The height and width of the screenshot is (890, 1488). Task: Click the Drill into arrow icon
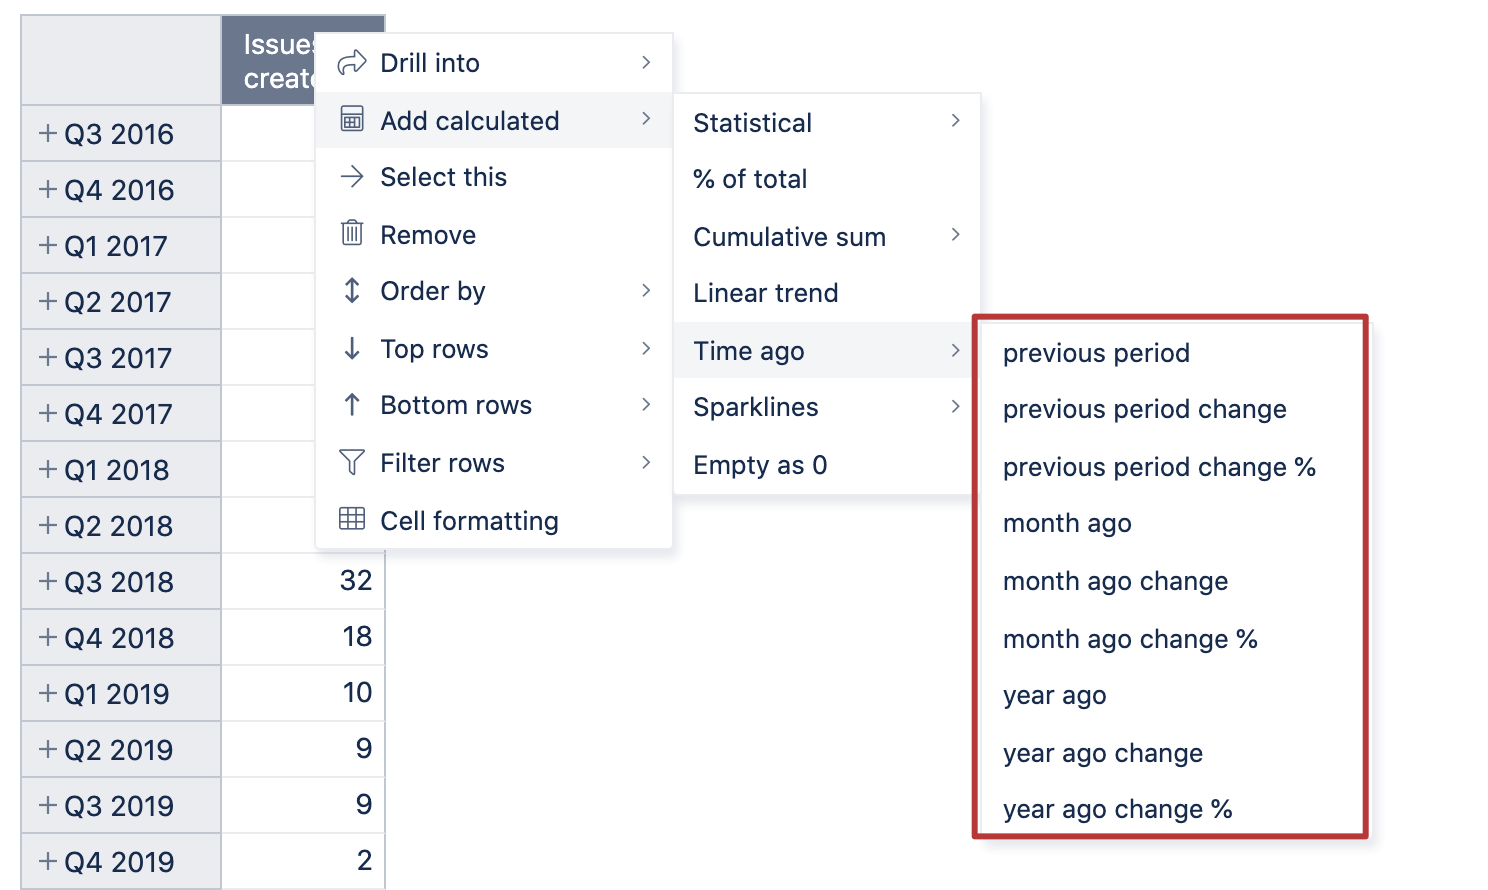(x=352, y=63)
